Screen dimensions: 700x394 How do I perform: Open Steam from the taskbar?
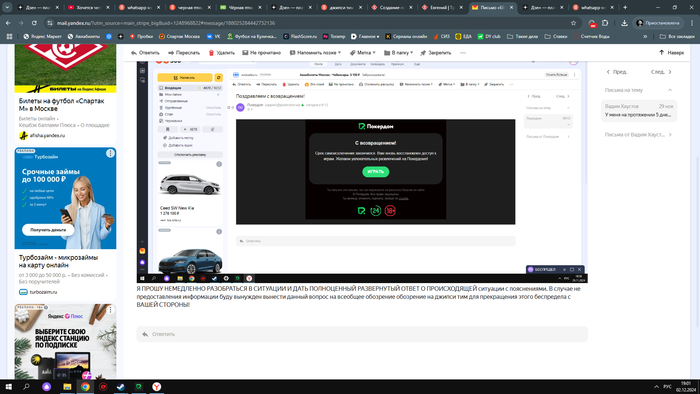[121, 387]
